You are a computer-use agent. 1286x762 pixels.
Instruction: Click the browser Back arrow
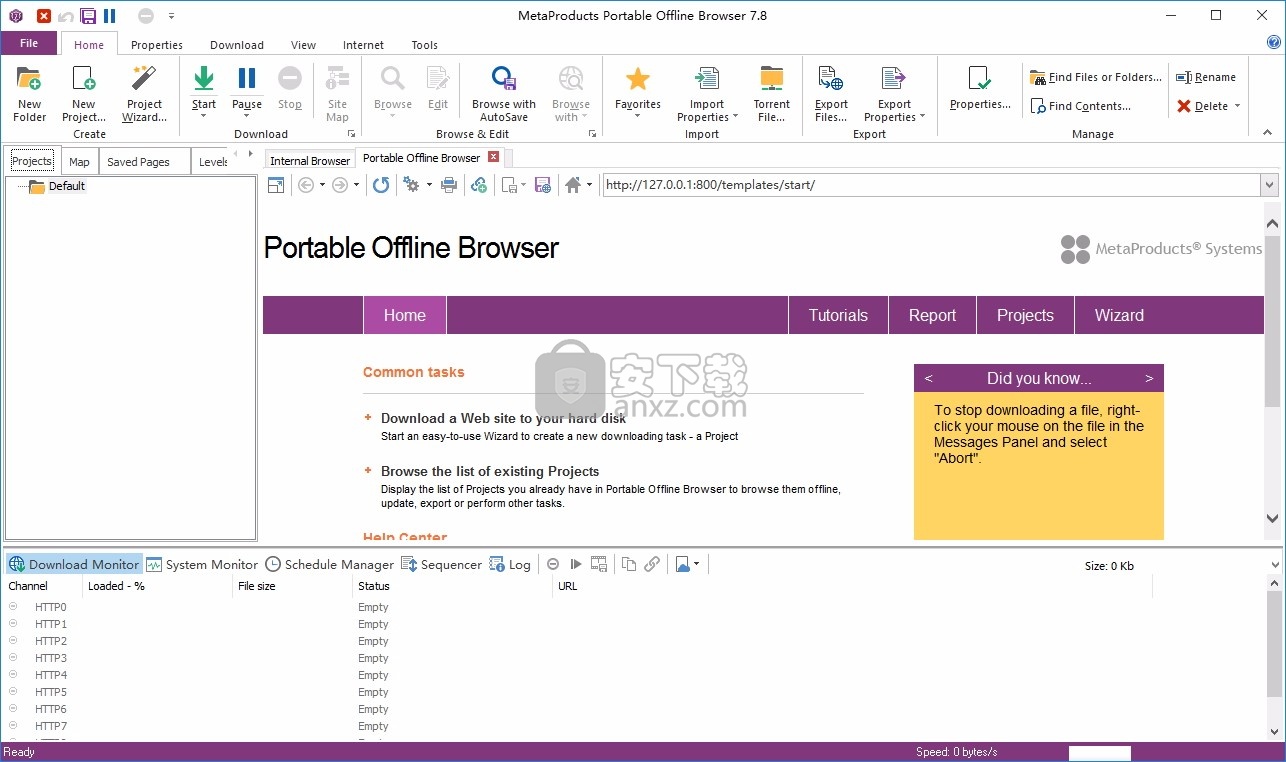[x=306, y=185]
